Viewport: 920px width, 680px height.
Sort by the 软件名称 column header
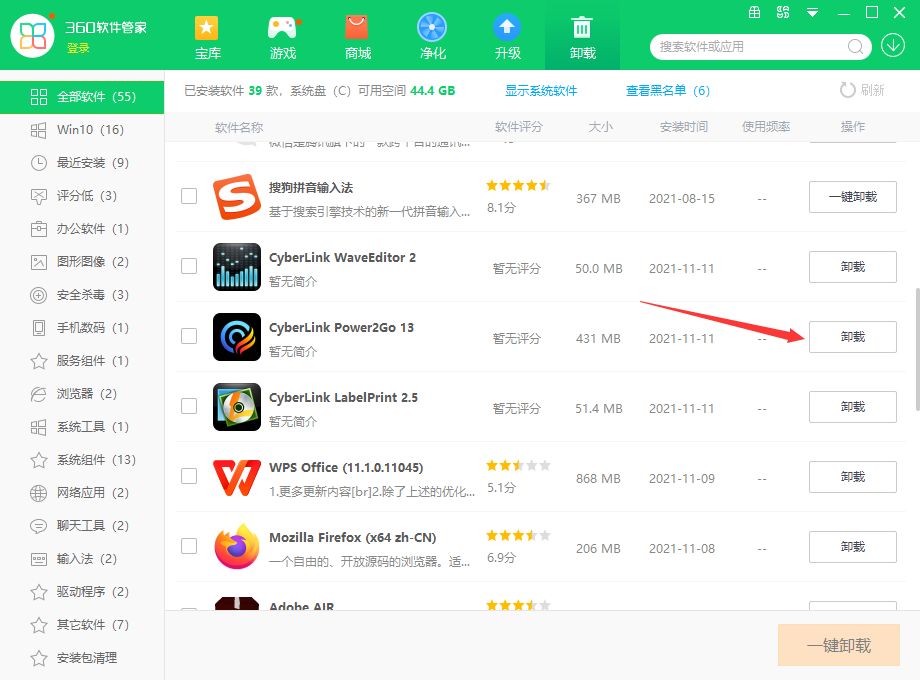(x=239, y=127)
